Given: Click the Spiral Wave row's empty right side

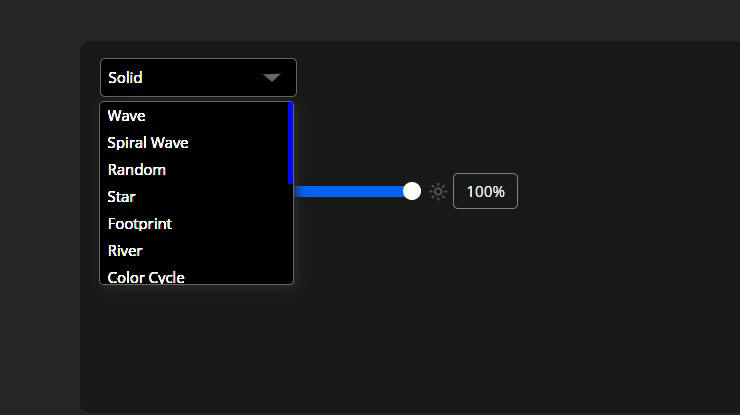Looking at the screenshot, I should 250,143.
